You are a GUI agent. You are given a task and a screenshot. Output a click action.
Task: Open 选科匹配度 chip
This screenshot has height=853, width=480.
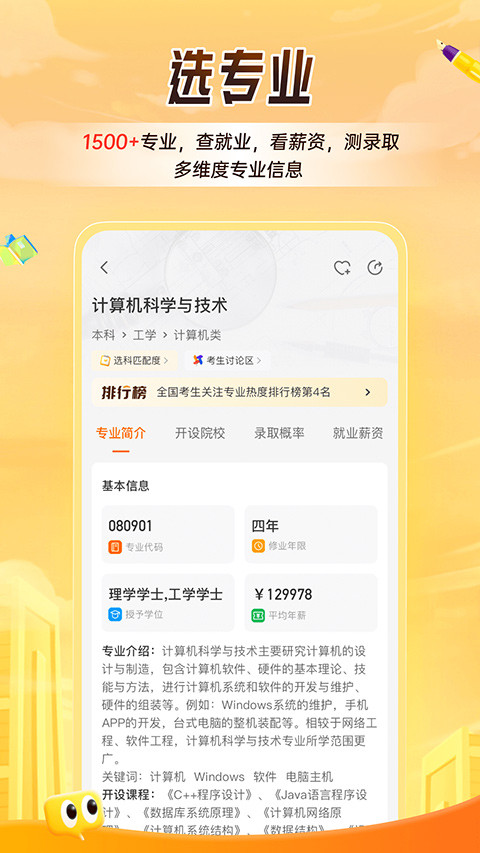click(x=135, y=360)
